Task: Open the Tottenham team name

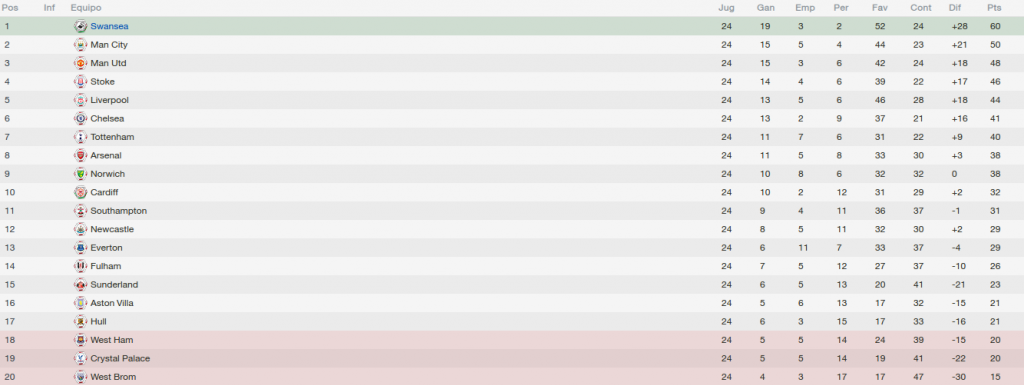Action: pyautogui.click(x=112, y=137)
